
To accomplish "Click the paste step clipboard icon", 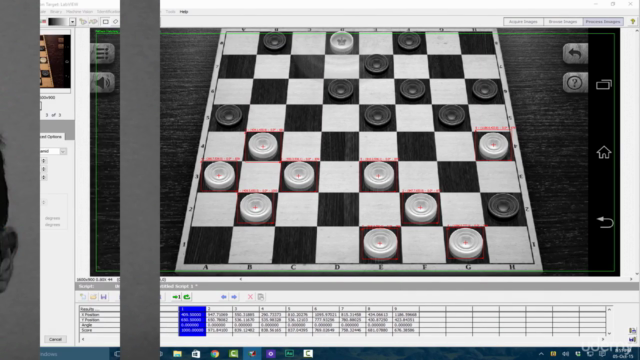I will 261,297.
